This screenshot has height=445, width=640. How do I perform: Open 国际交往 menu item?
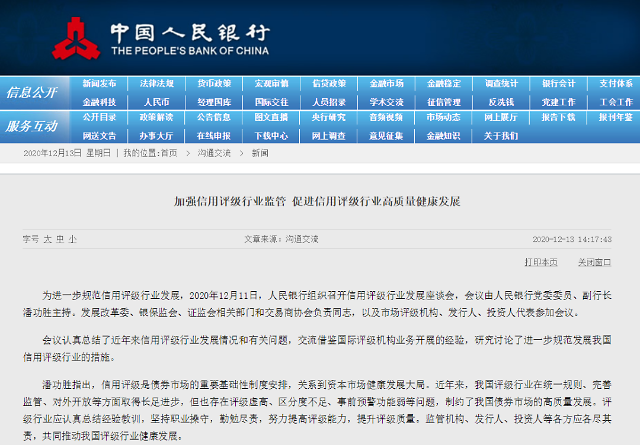coord(271,102)
